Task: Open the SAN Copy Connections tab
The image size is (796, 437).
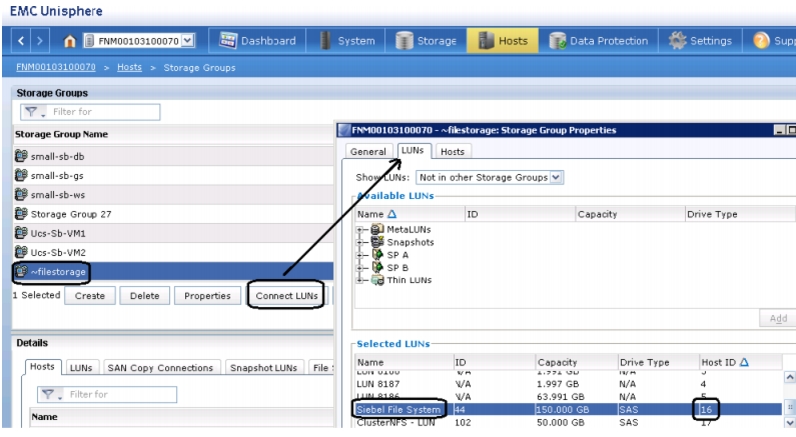Action: pos(160,367)
